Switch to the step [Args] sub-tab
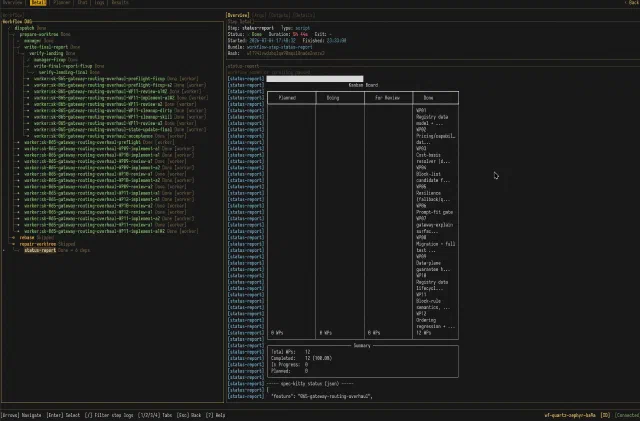Screen dimensions: 640x421 pyautogui.click(x=259, y=15)
